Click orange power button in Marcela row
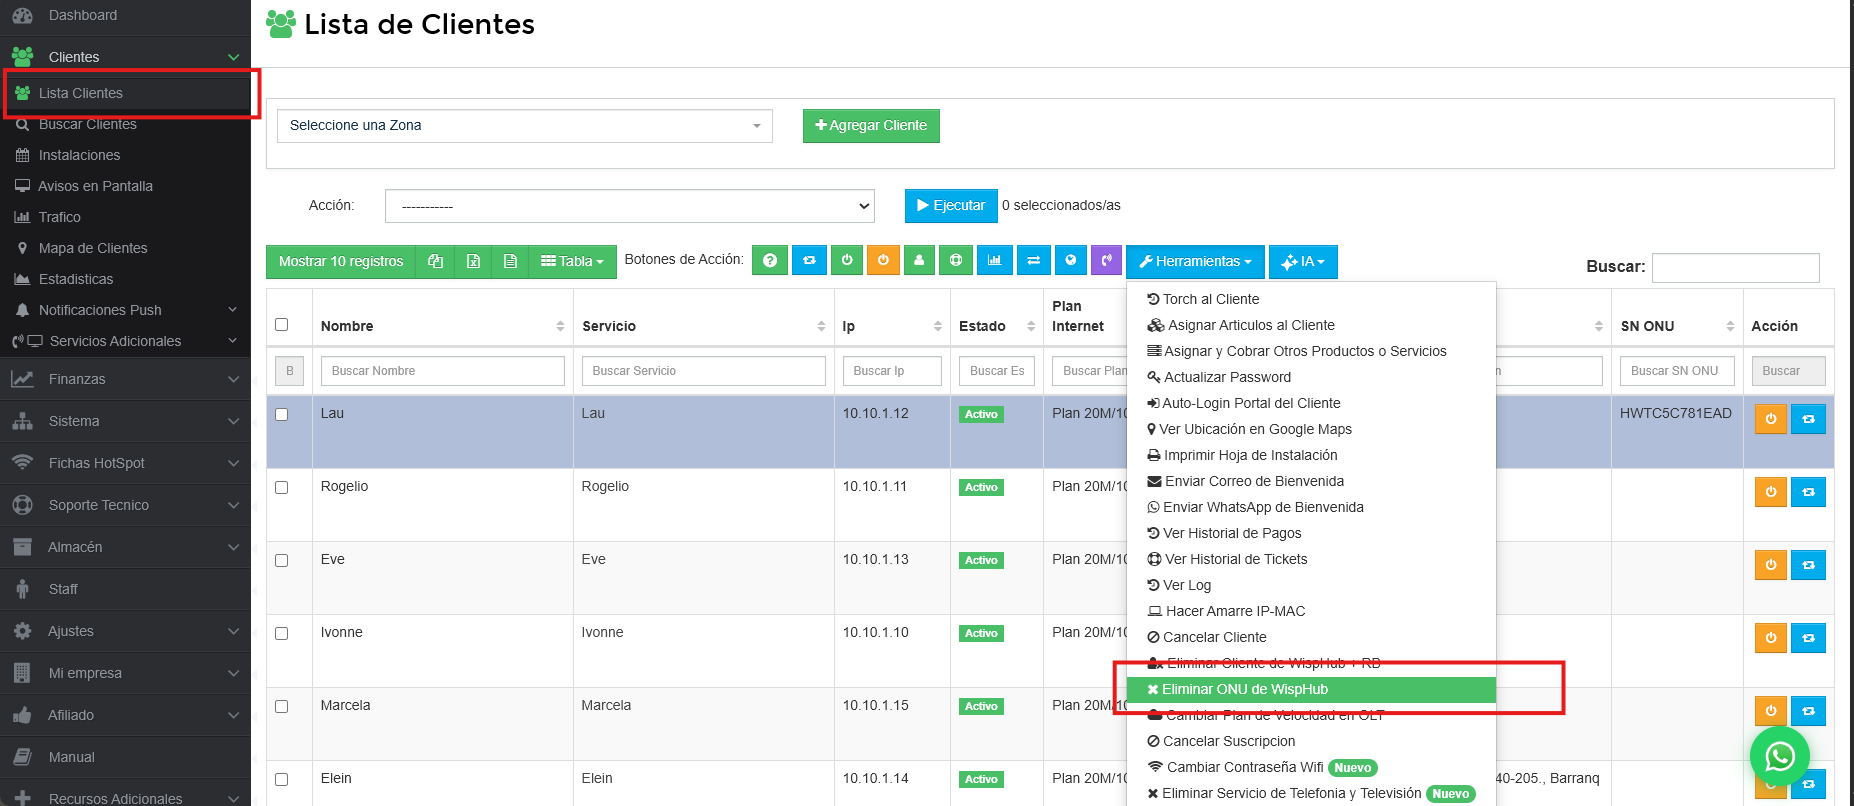This screenshot has width=1854, height=806. click(1771, 711)
